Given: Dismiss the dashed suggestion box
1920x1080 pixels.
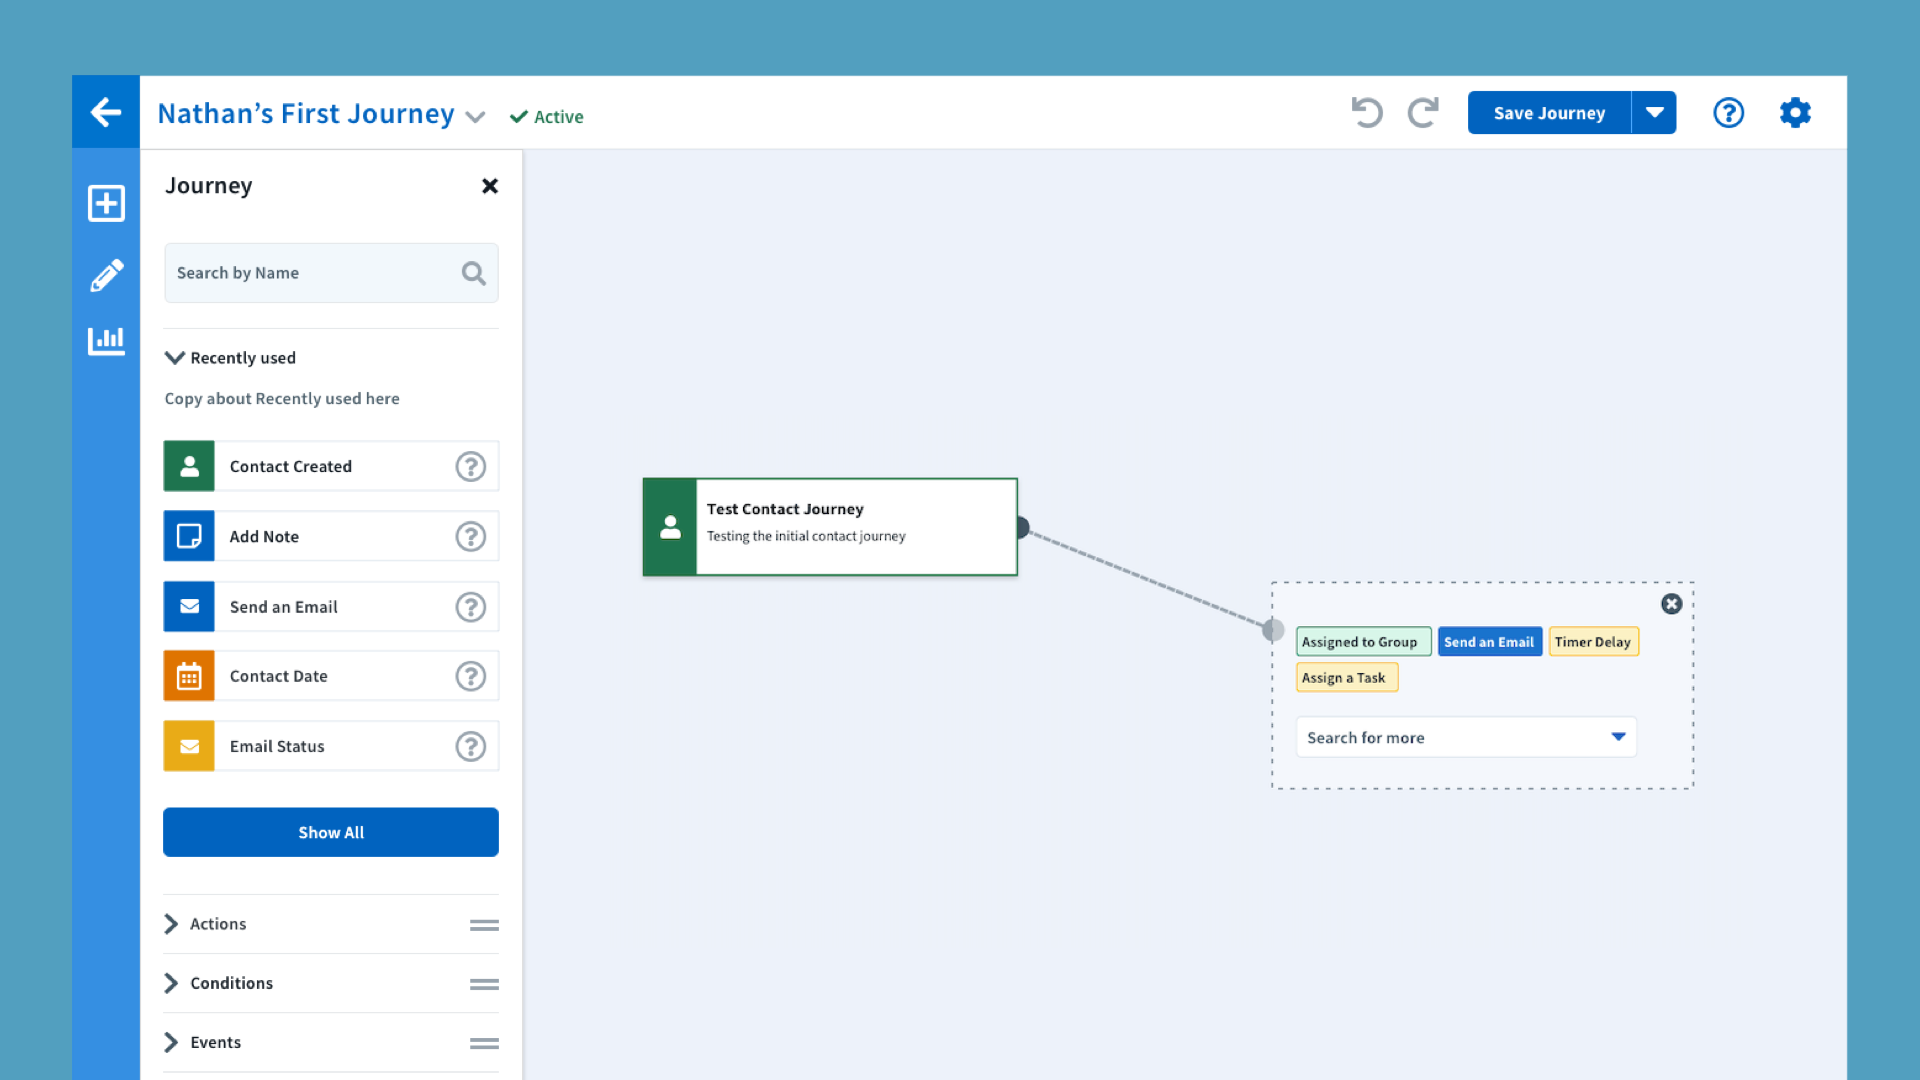Looking at the screenshot, I should click(x=1671, y=604).
